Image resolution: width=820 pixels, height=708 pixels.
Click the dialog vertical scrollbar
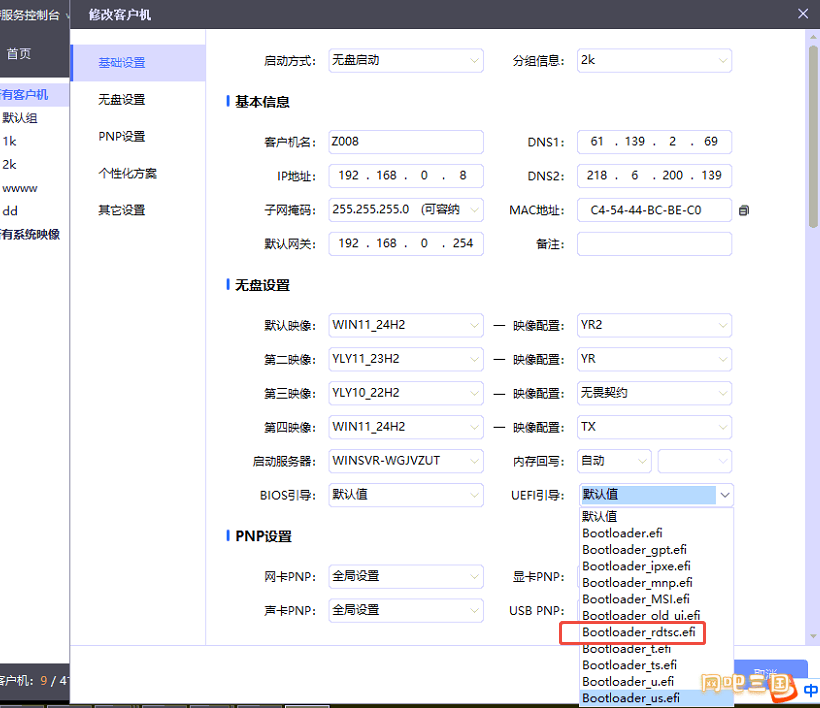(813, 137)
